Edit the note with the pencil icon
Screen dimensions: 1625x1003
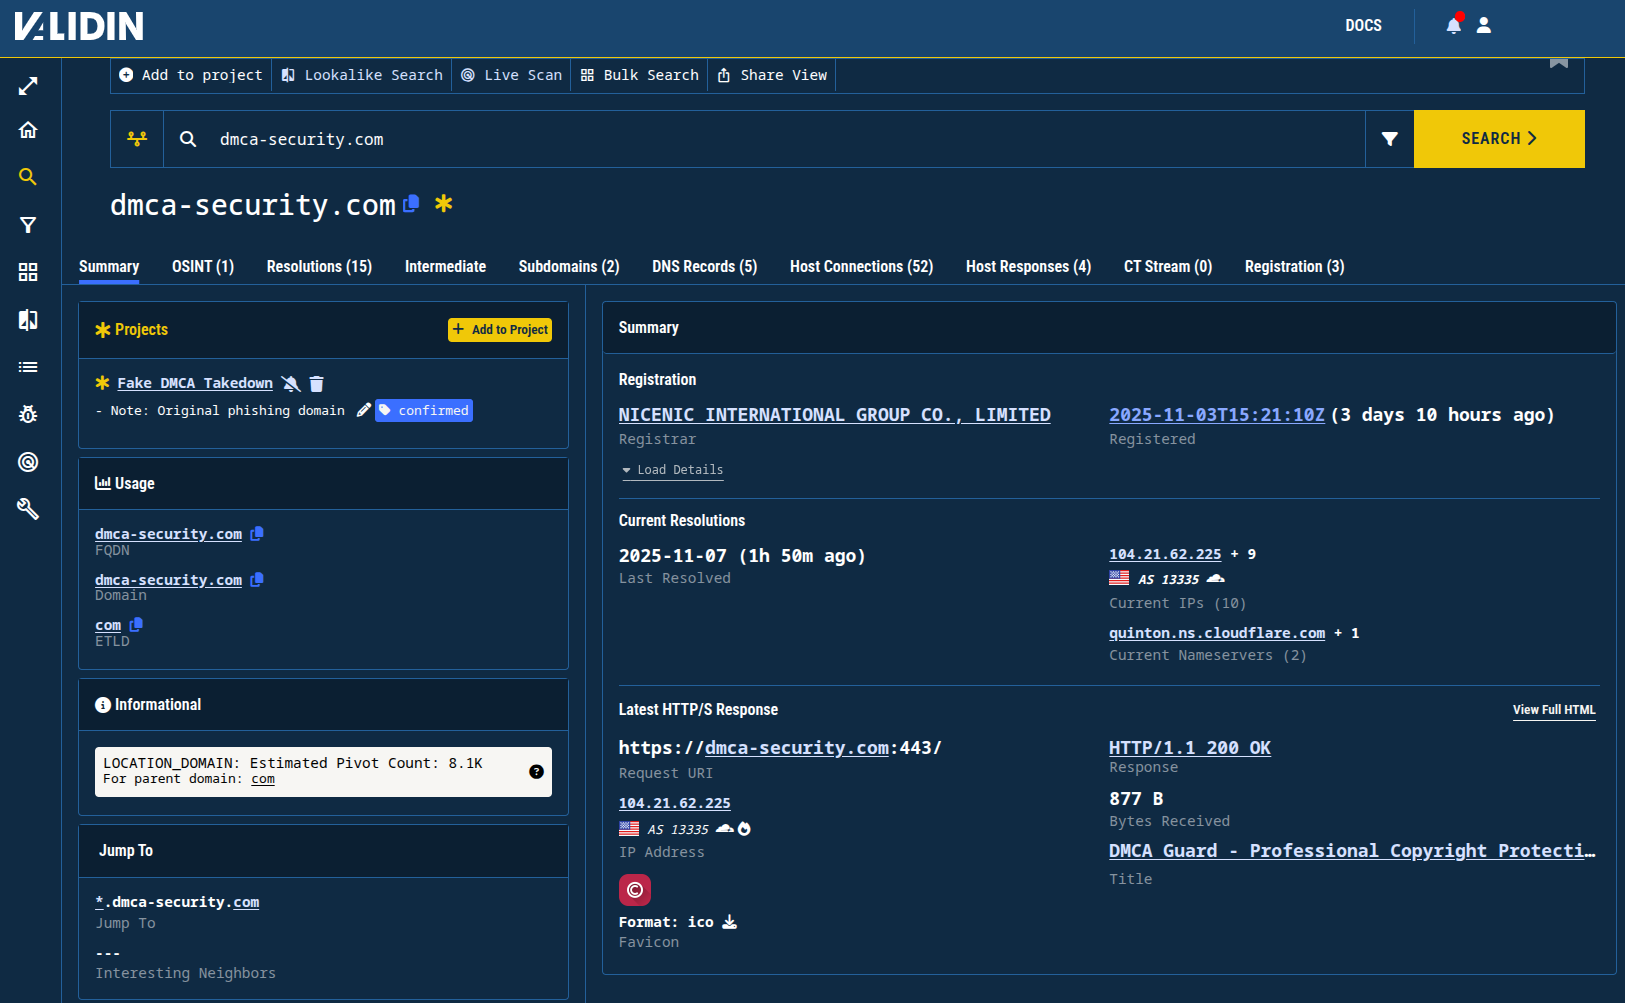point(363,409)
